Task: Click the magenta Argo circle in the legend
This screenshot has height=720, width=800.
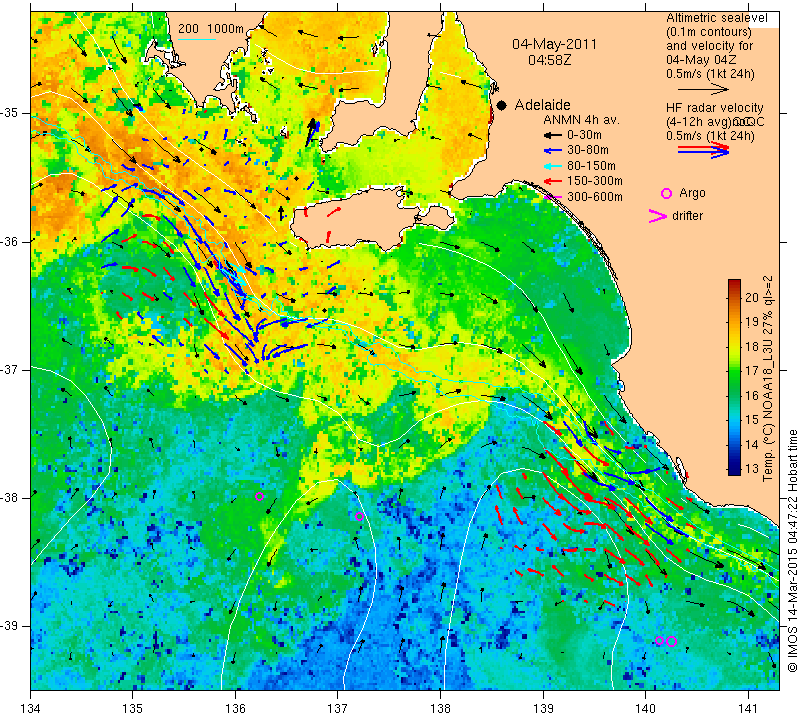Action: pos(666,193)
